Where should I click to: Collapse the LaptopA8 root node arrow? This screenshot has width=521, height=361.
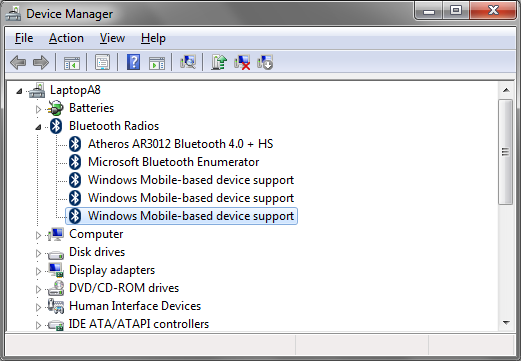19,91
